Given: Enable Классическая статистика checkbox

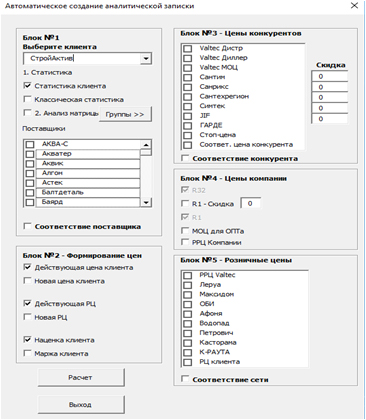Looking at the screenshot, I should [x=28, y=99].
